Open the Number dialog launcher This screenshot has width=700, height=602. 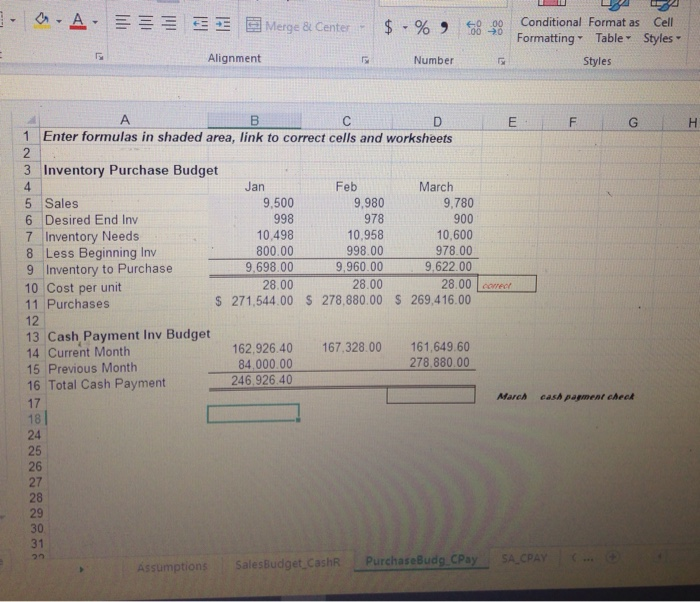click(x=501, y=61)
